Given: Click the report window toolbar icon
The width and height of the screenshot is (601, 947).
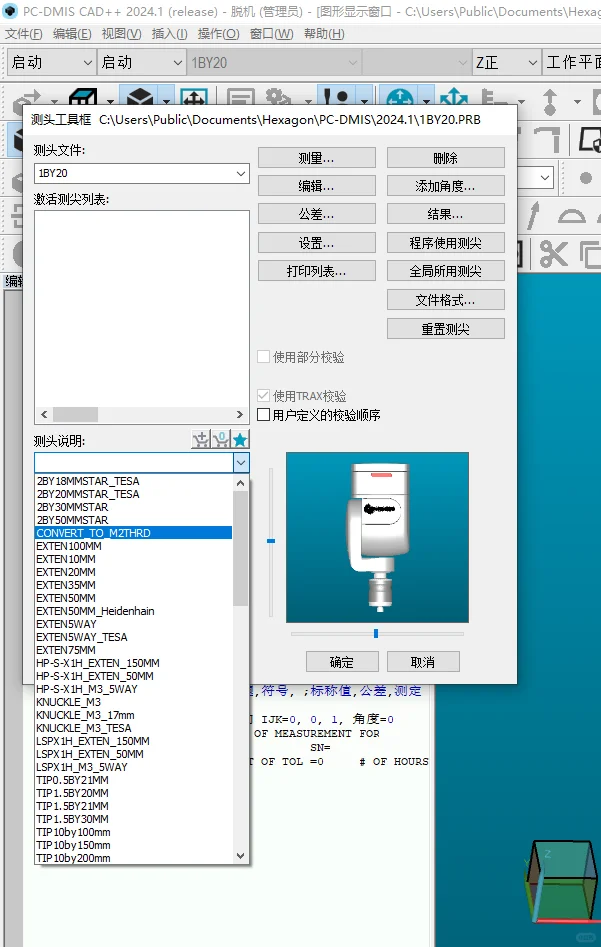Looking at the screenshot, I should (x=241, y=98).
